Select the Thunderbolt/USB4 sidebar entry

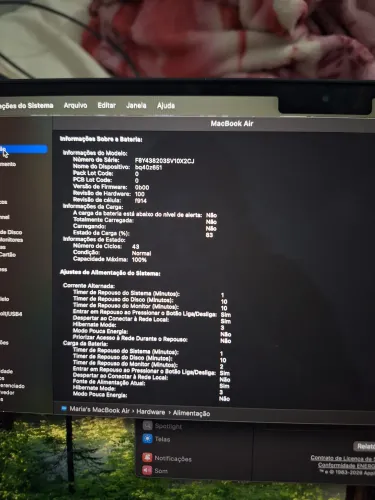11,314
